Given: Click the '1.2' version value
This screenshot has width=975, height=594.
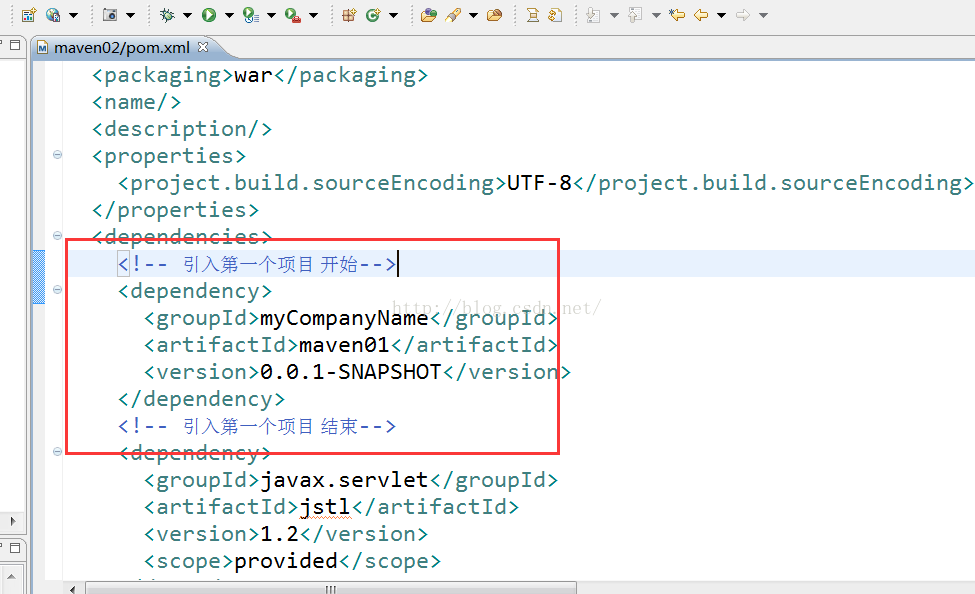Looking at the screenshot, I should [279, 534].
